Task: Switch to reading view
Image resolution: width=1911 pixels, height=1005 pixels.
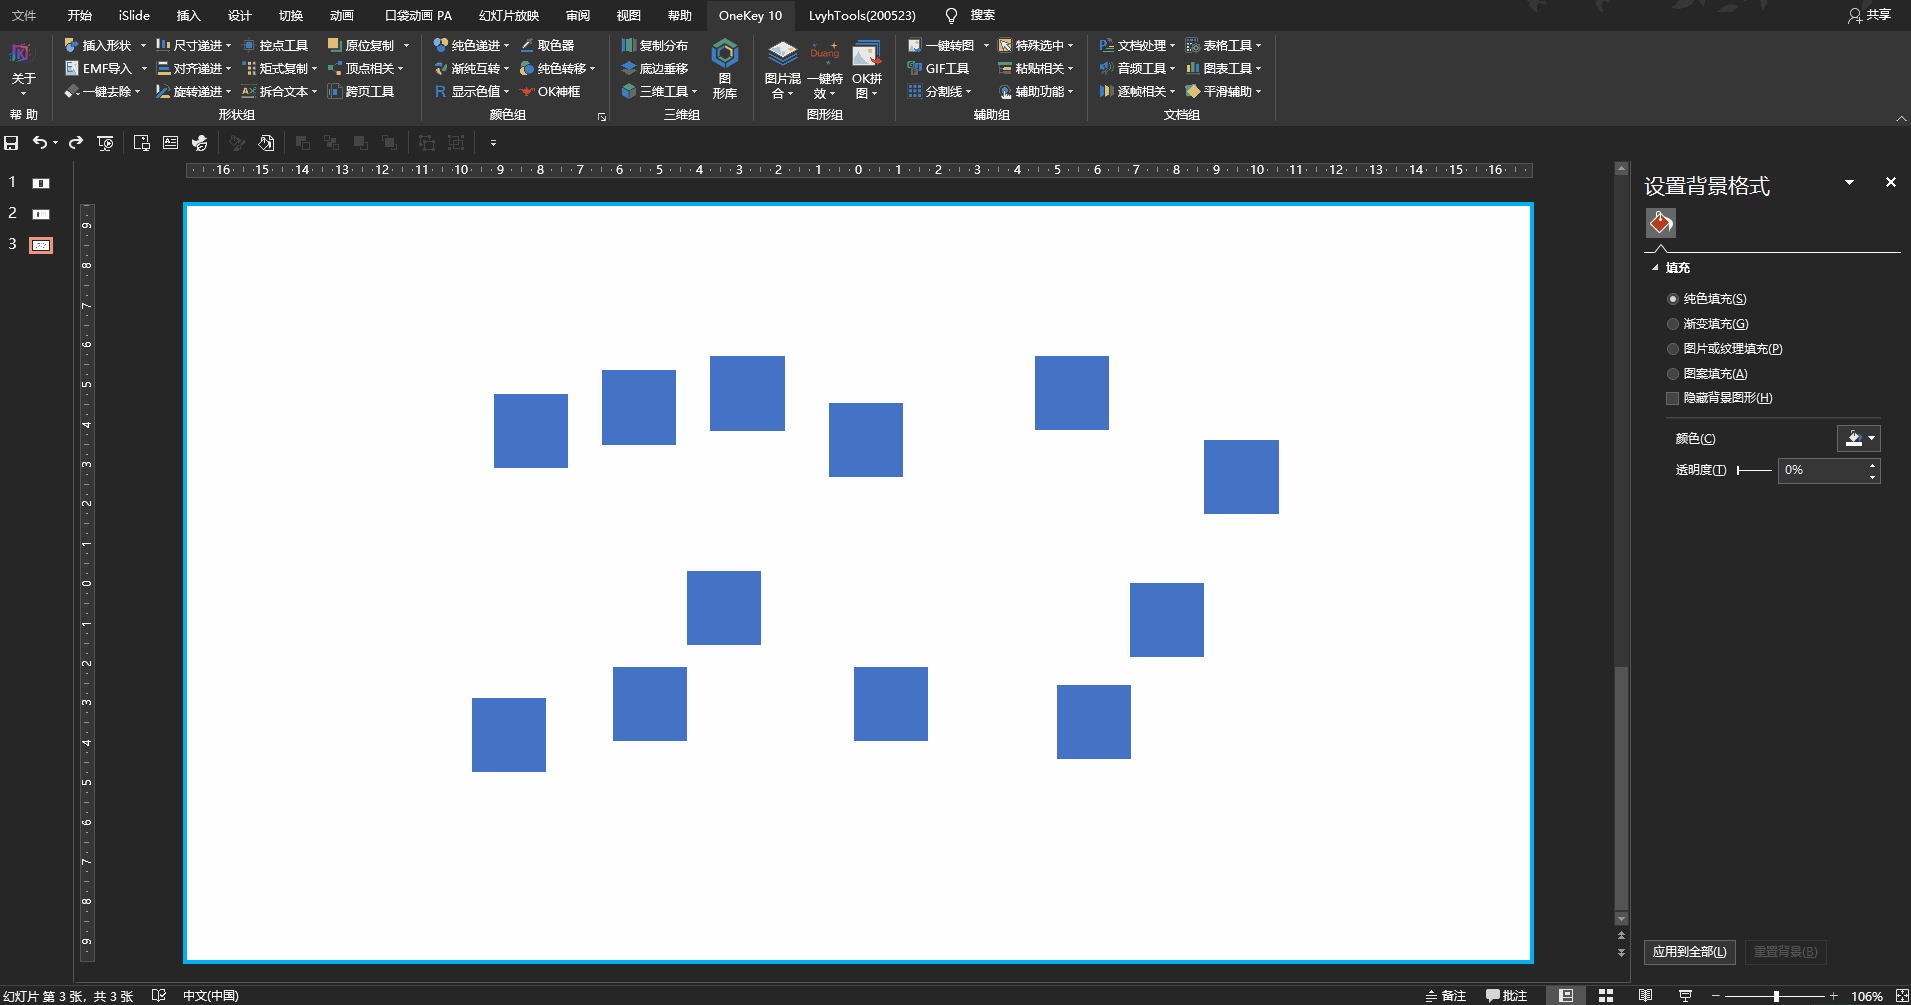Action: pos(1645,996)
